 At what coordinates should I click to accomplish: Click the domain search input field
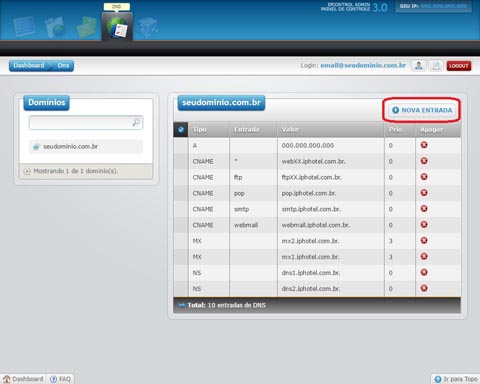click(x=86, y=122)
